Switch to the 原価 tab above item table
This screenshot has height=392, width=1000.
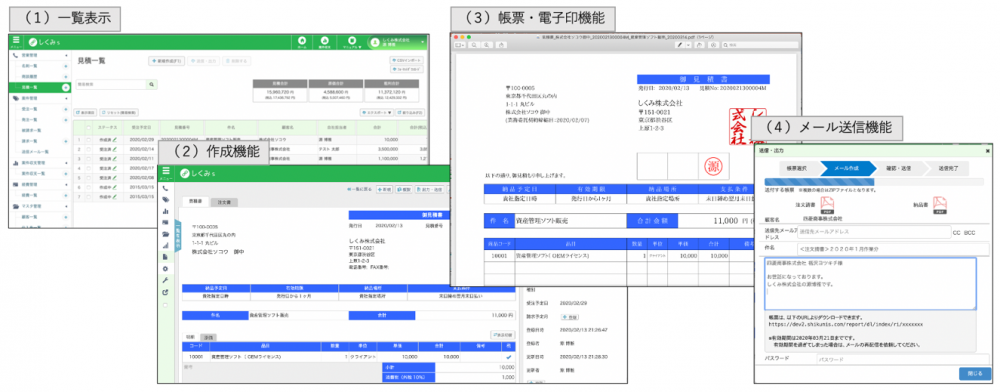tap(208, 337)
